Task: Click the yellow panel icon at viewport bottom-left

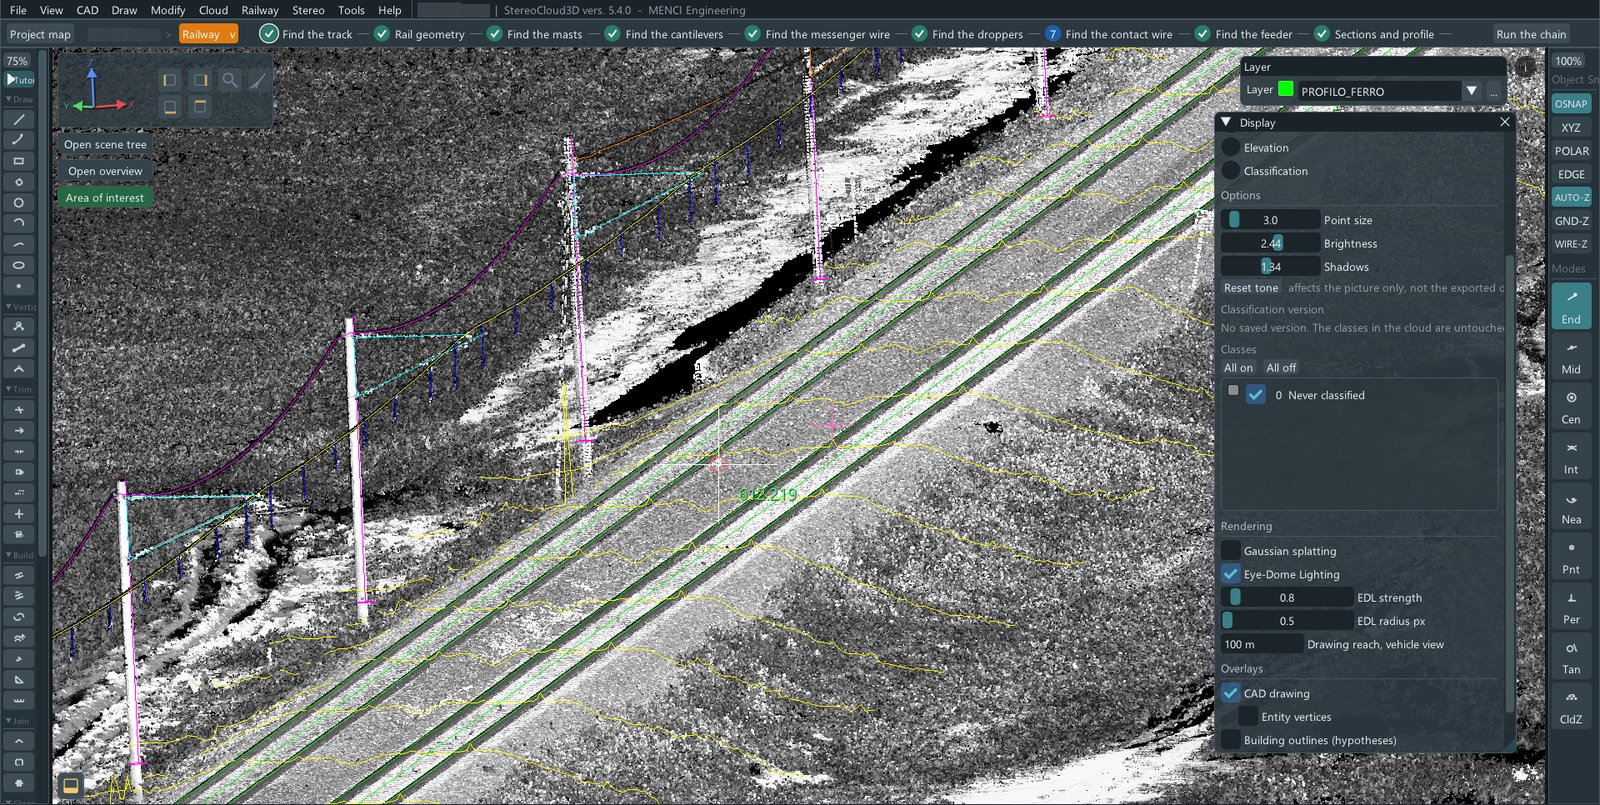Action: pos(70,784)
